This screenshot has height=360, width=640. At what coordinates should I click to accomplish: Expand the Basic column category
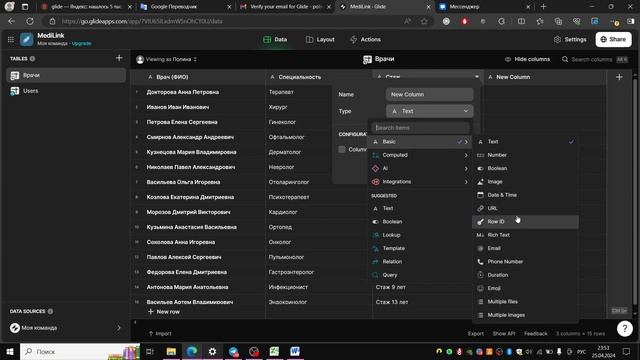point(420,142)
